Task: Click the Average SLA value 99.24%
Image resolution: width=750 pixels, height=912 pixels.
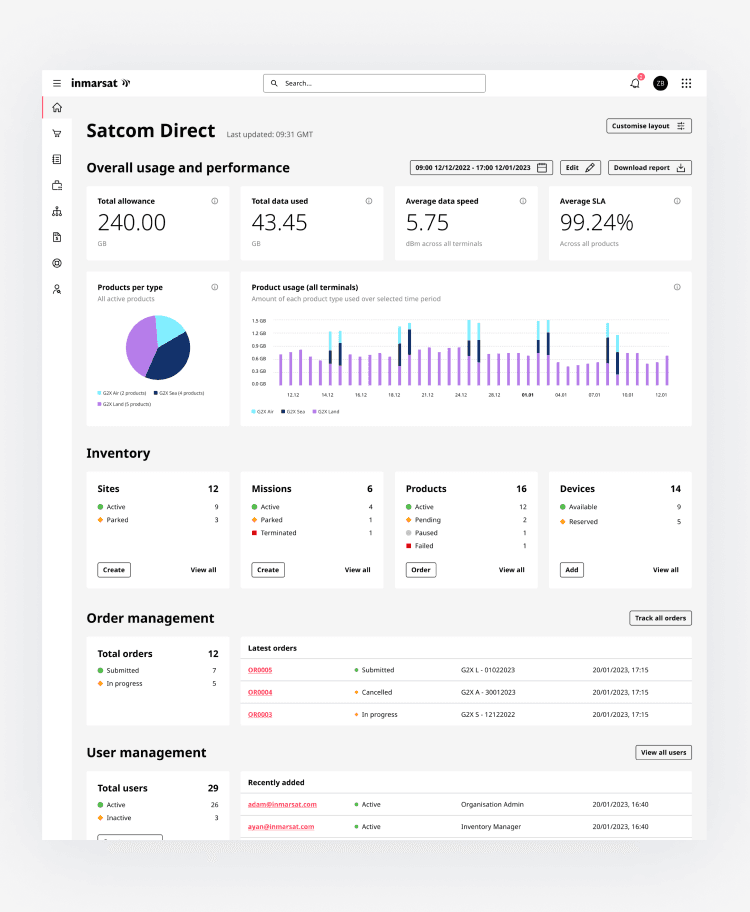Action: coord(596,223)
